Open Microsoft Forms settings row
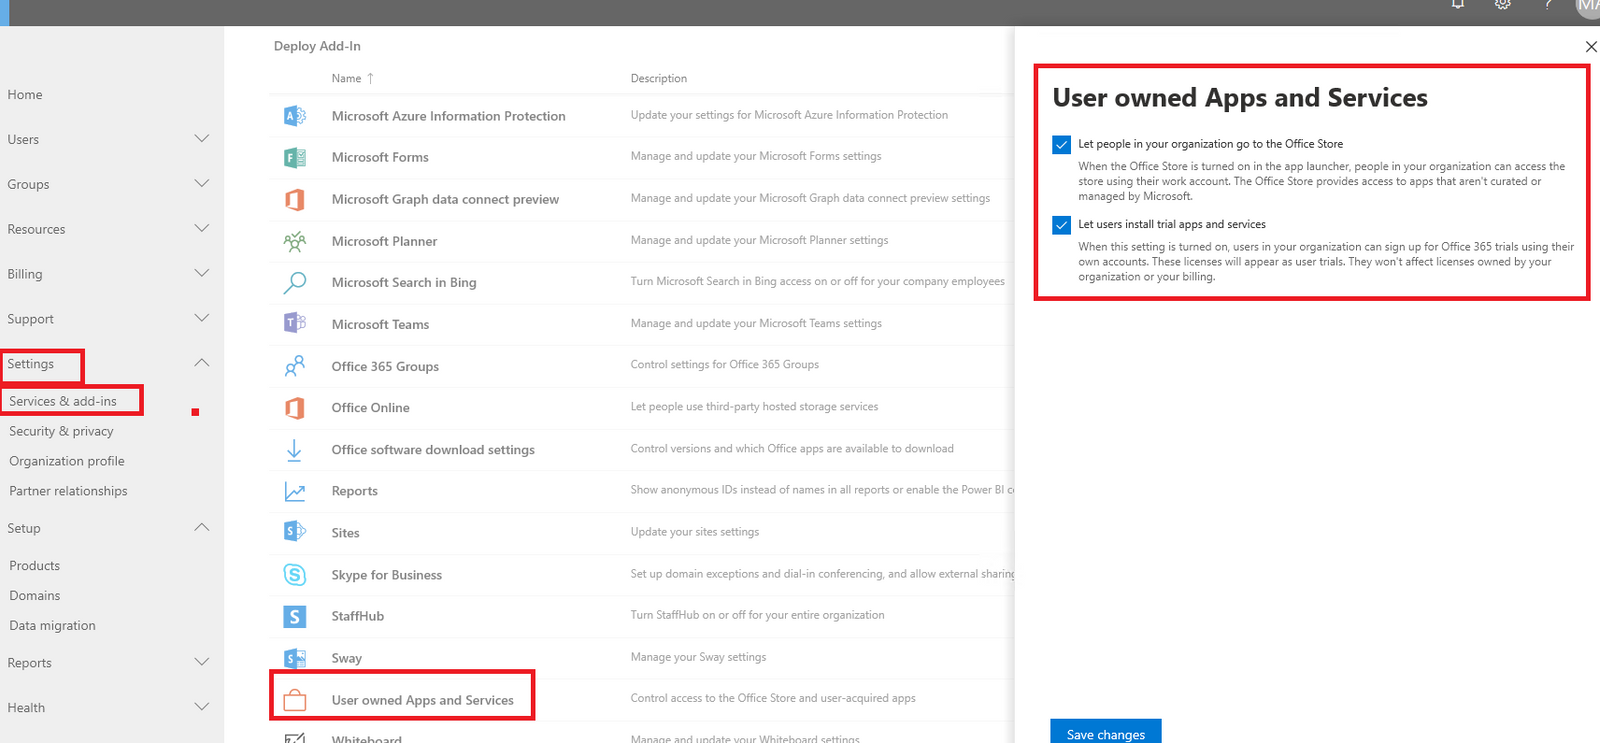The image size is (1600, 743). [x=642, y=157]
